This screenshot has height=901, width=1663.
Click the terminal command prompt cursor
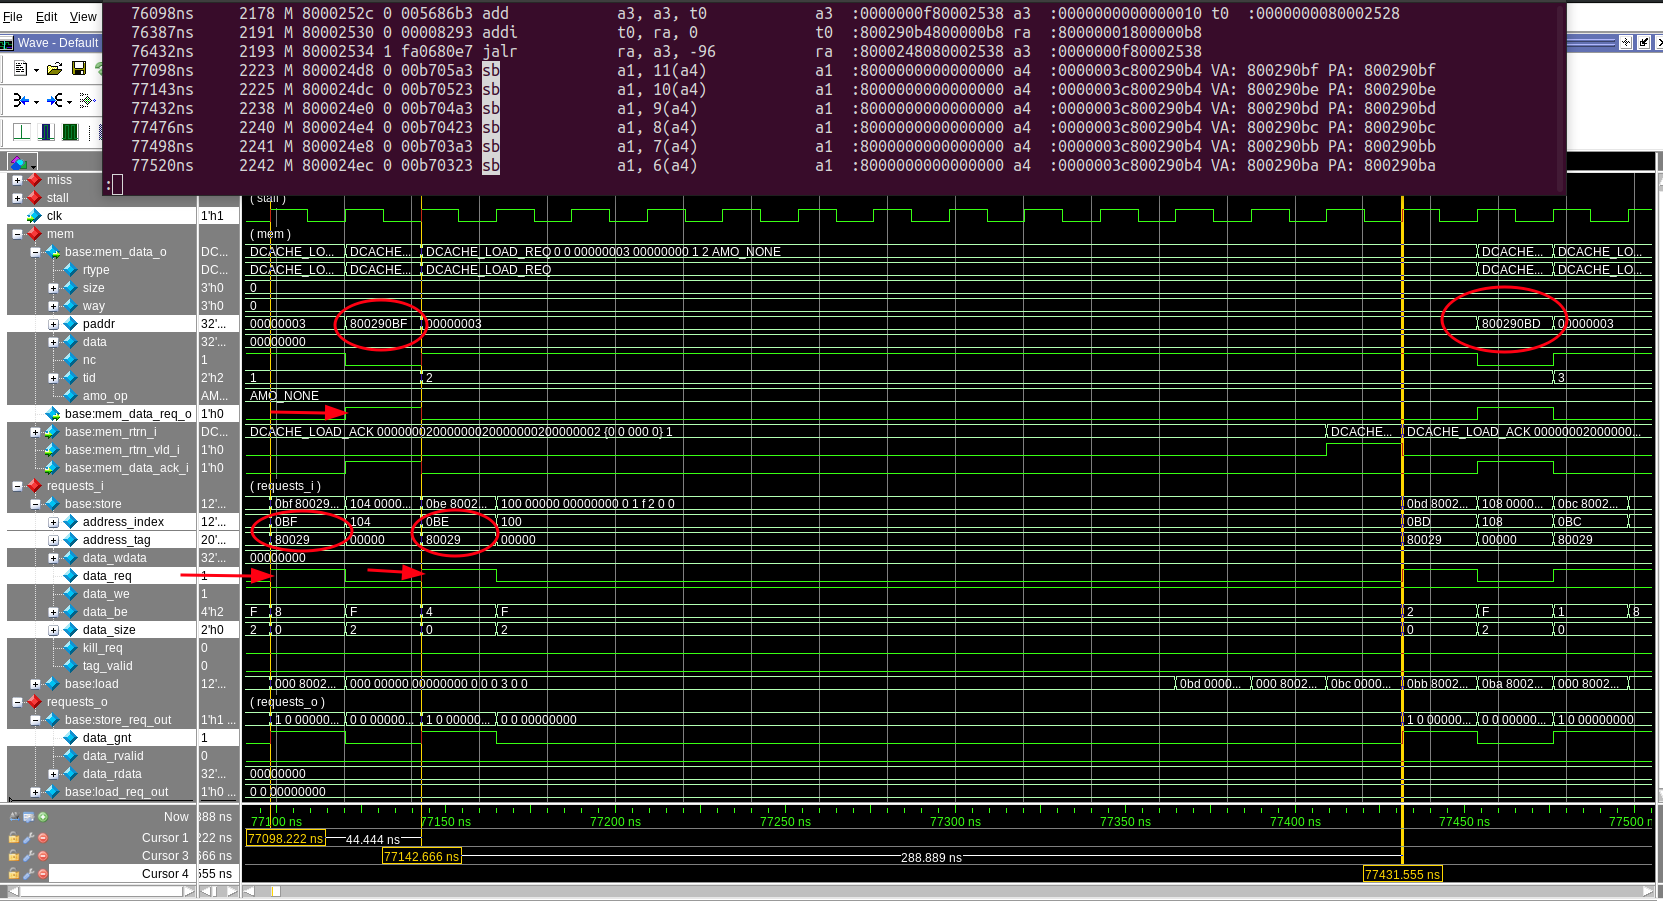point(117,185)
